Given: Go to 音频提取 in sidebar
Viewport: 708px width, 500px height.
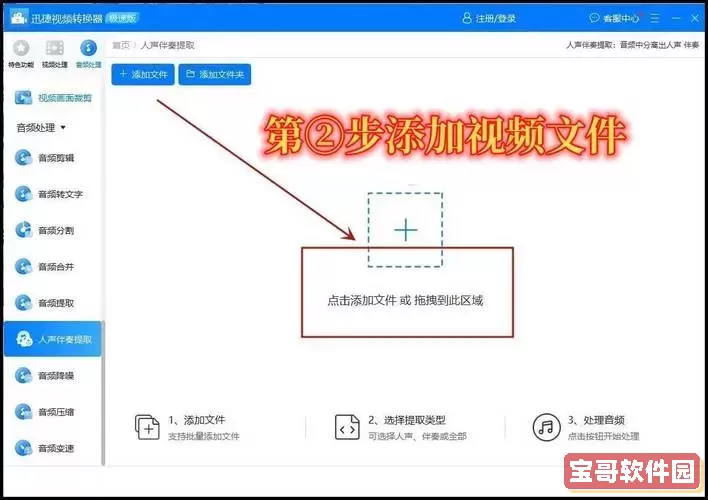Looking at the screenshot, I should coord(53,303).
